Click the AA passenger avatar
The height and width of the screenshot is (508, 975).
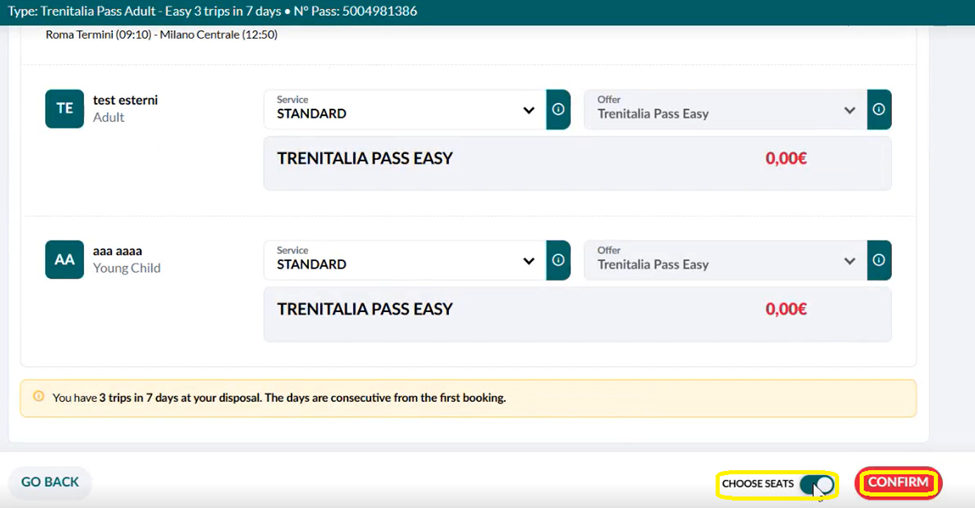click(x=65, y=260)
